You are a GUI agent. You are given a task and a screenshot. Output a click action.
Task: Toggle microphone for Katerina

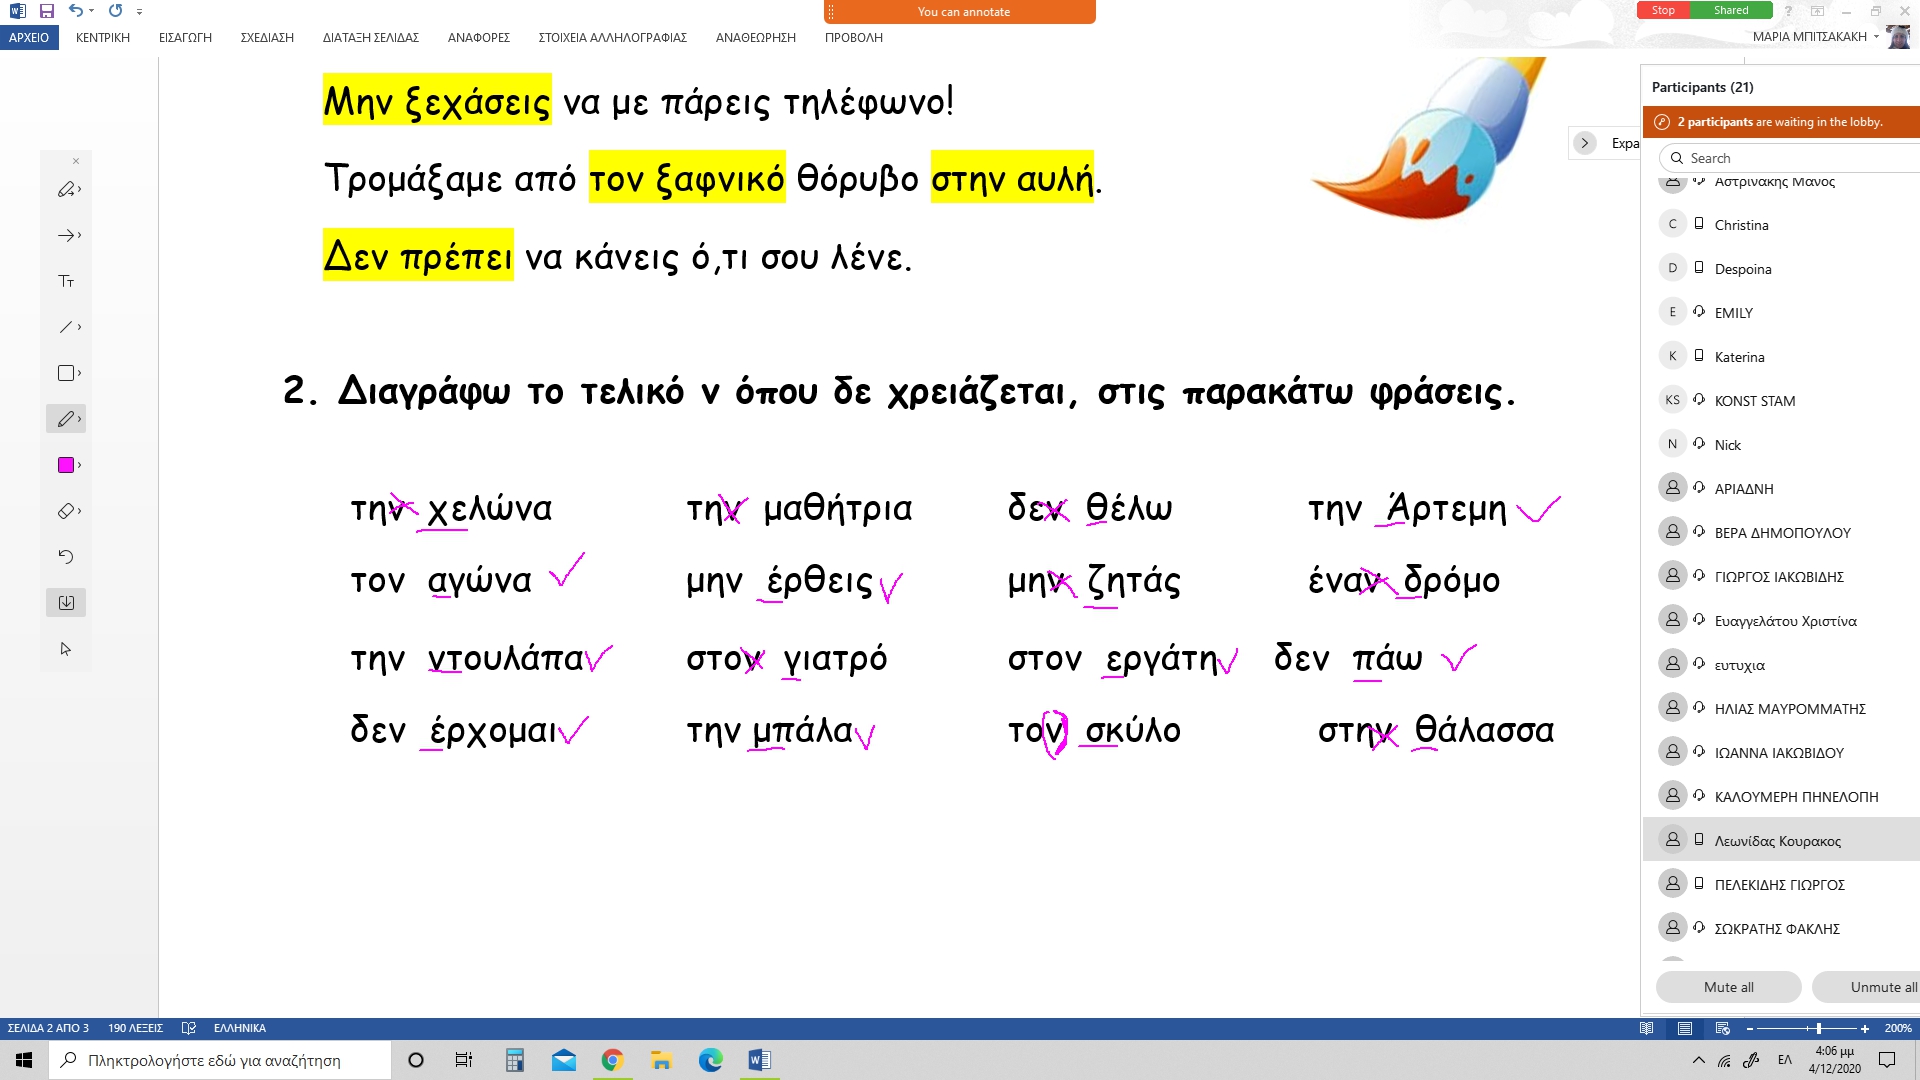tap(1699, 356)
